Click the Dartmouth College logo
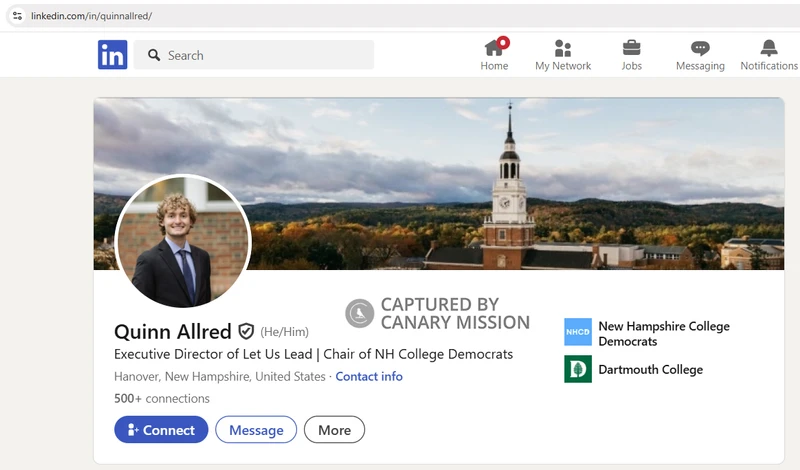Viewport: 800px width, 470px height. point(578,369)
